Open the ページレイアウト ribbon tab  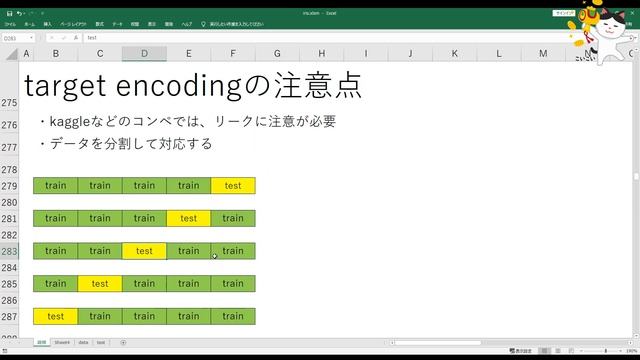[73, 24]
